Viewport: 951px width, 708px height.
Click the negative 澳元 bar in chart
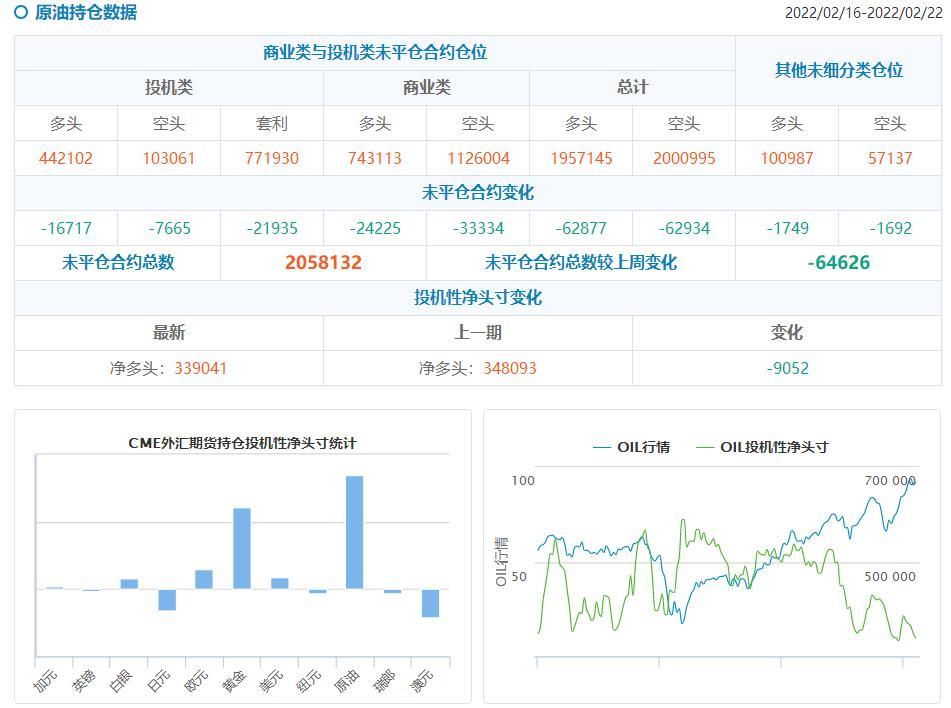[430, 603]
